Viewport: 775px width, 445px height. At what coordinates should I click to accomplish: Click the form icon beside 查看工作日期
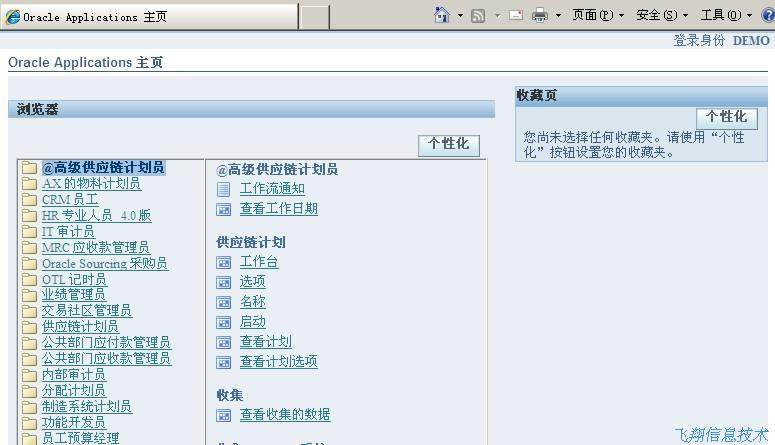[223, 210]
